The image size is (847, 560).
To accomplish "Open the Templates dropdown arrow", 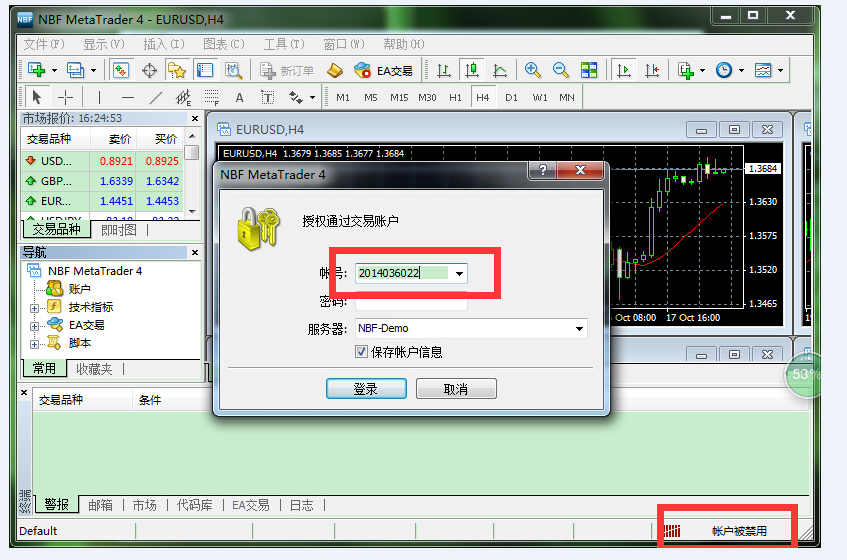I will point(781,71).
